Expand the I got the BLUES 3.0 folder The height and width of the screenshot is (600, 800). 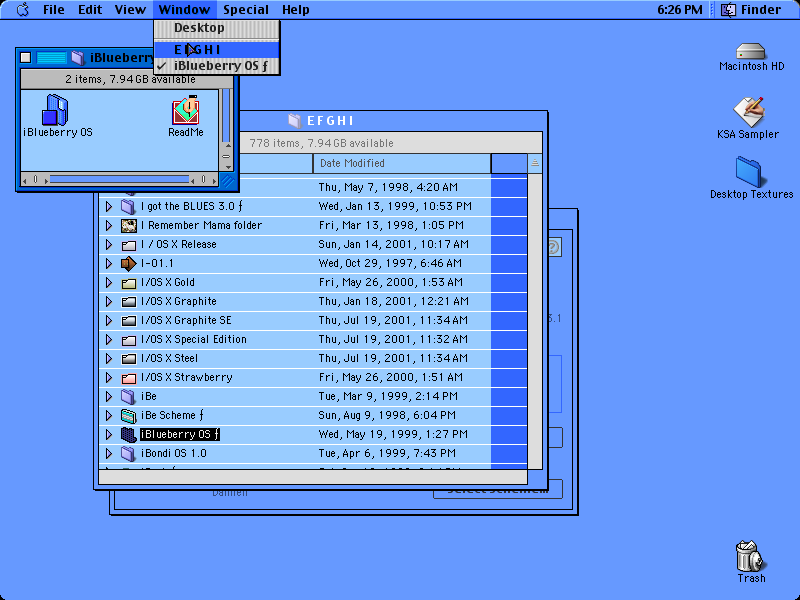[x=109, y=207]
